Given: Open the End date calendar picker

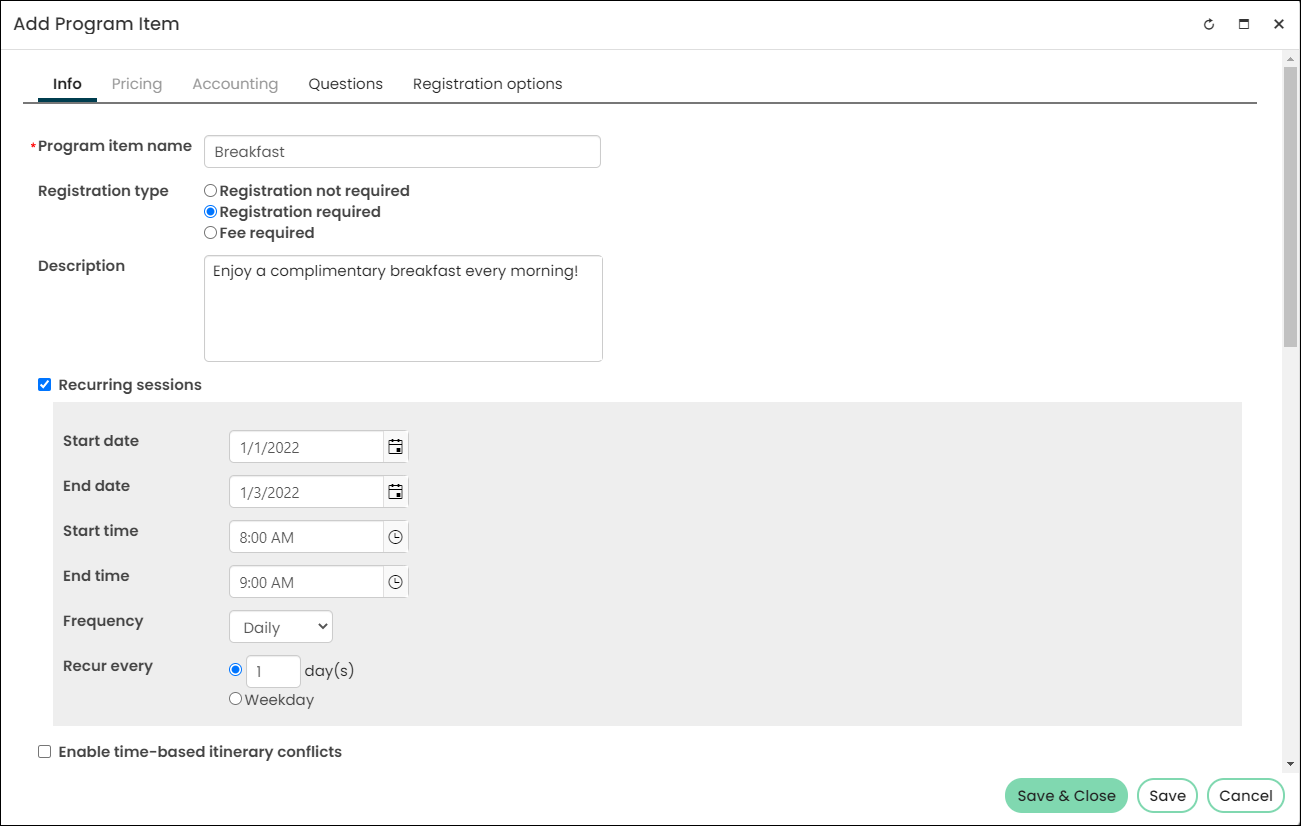Looking at the screenshot, I should tap(396, 492).
